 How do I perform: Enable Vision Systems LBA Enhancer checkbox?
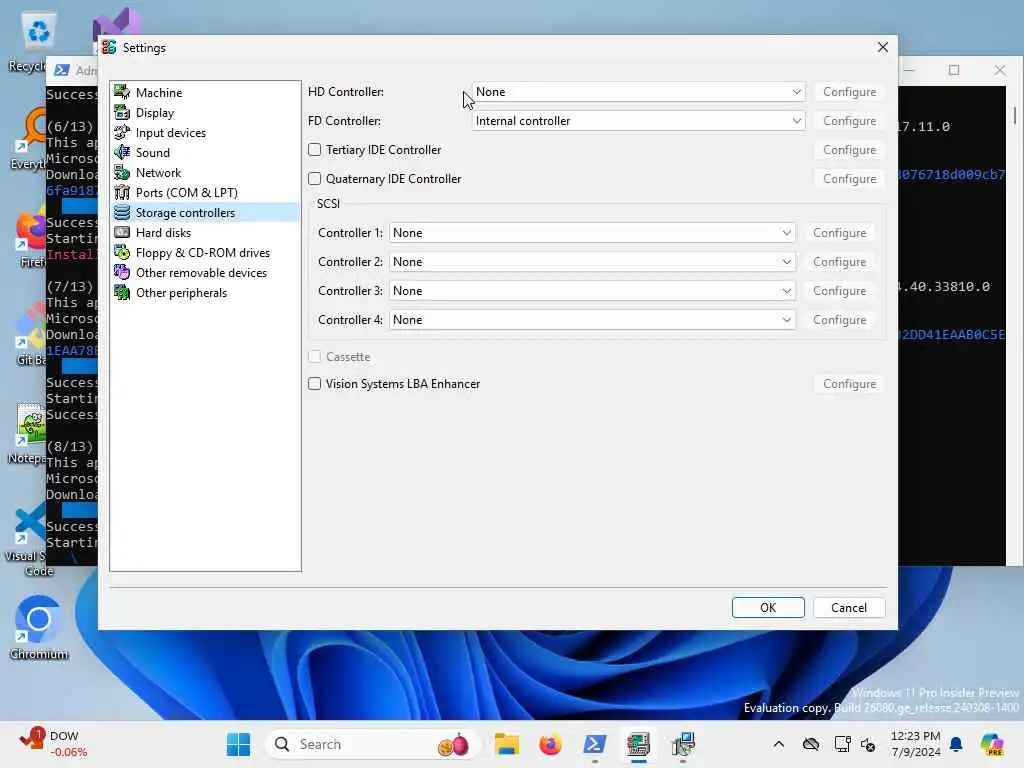click(315, 383)
